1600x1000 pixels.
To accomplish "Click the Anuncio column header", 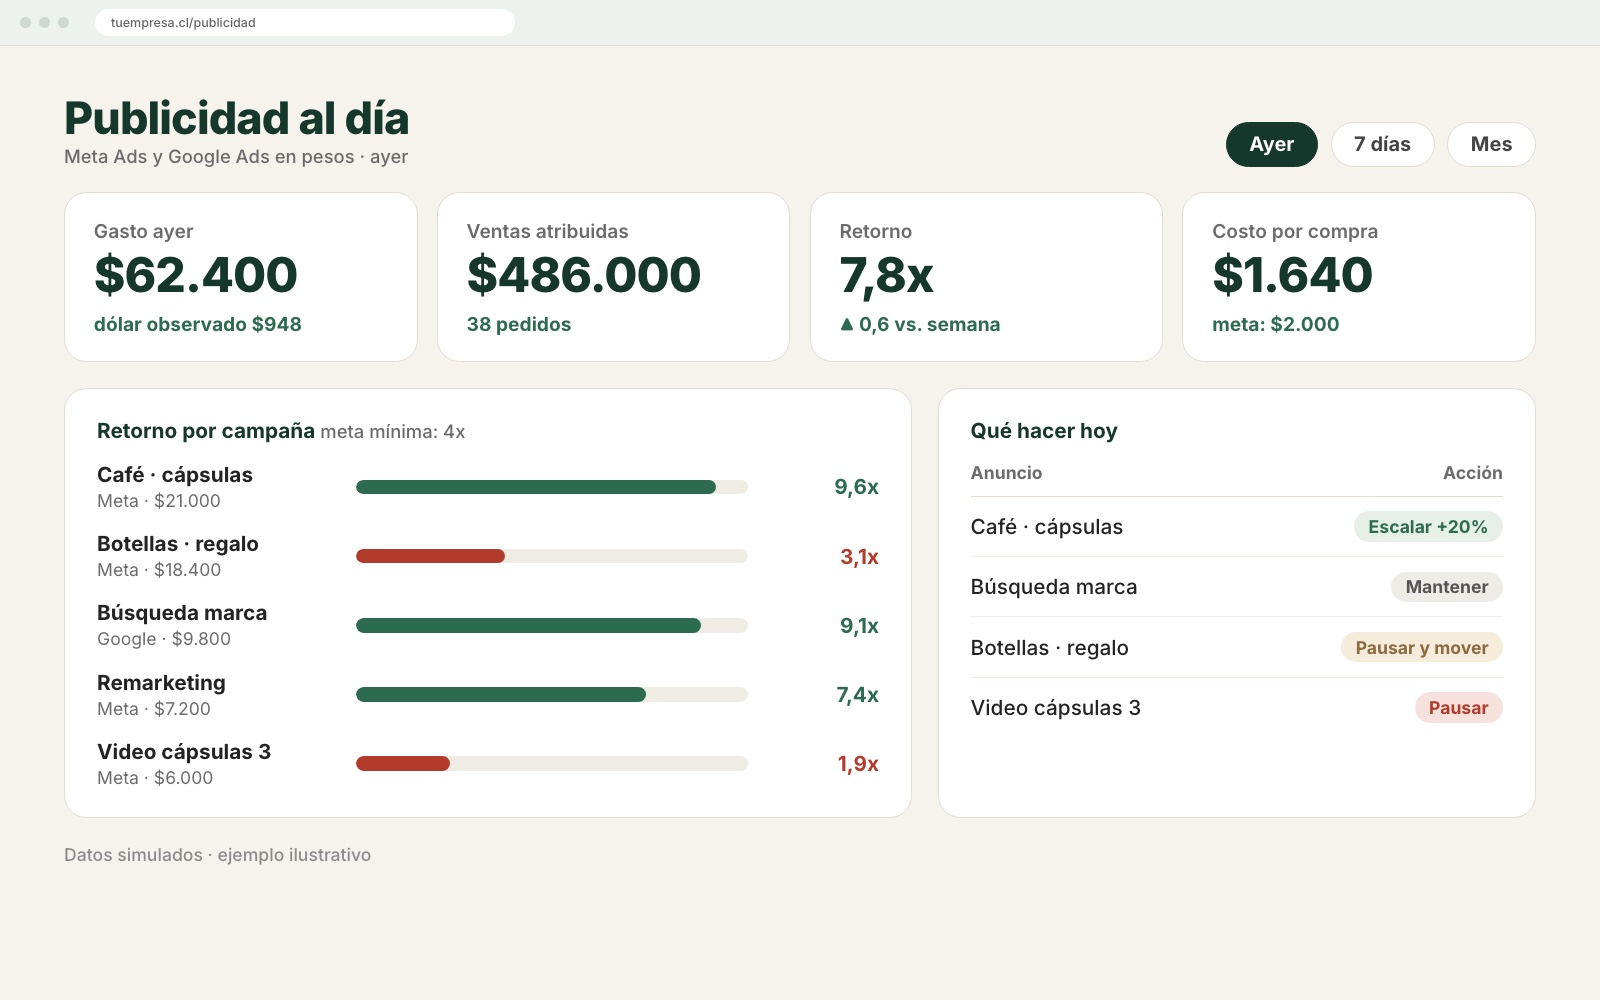I will [x=1006, y=473].
